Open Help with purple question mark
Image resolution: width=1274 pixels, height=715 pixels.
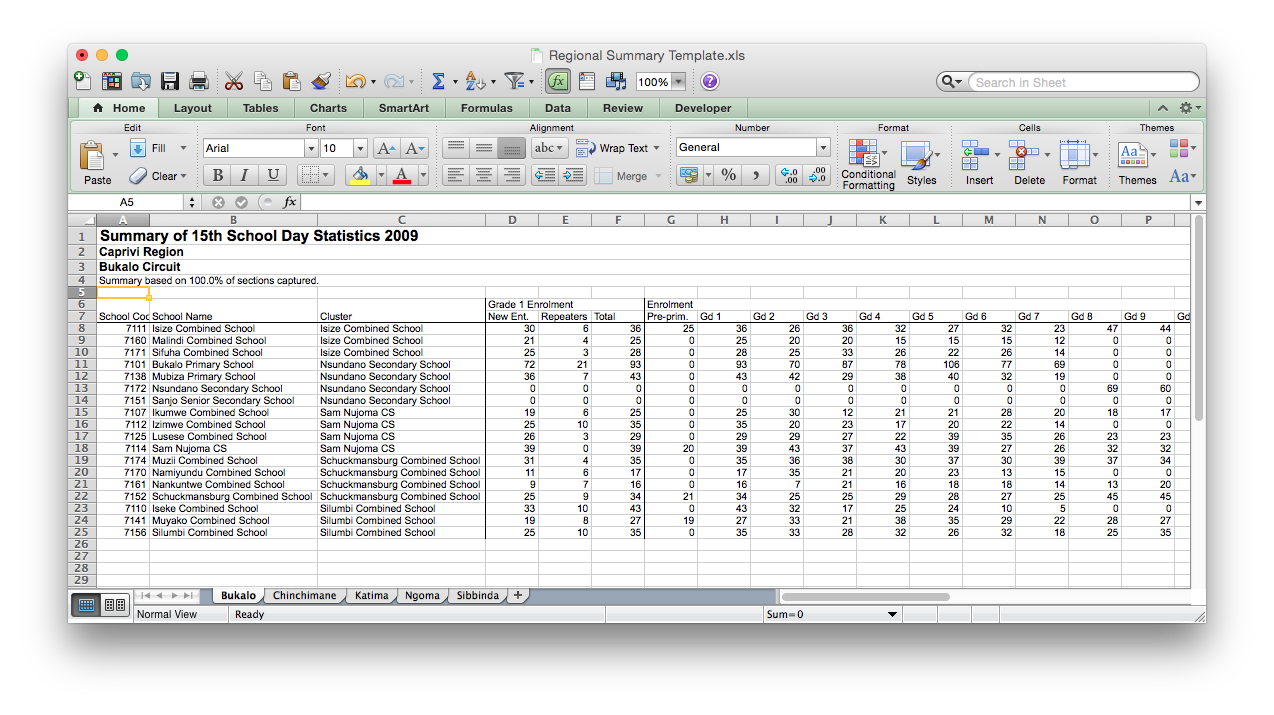click(x=710, y=81)
